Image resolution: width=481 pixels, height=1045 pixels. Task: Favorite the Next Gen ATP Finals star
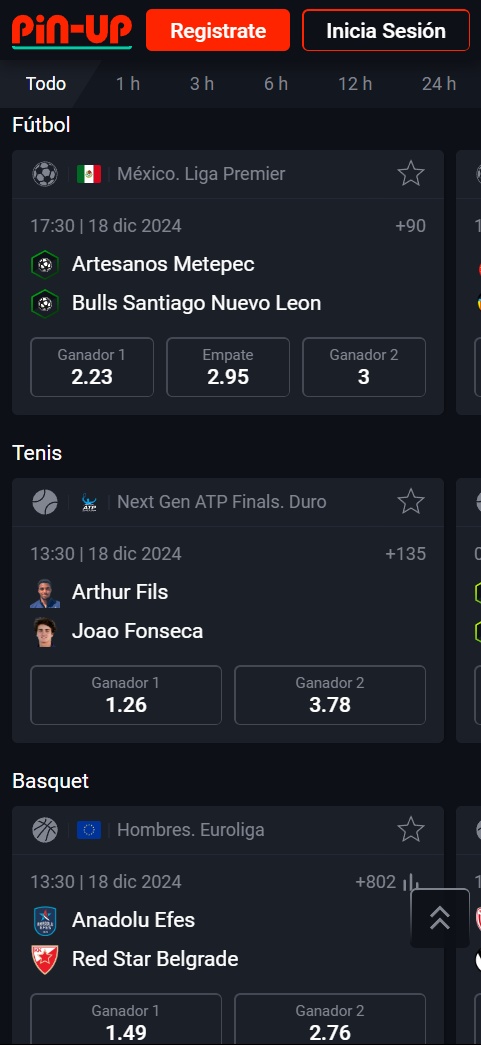(x=411, y=502)
